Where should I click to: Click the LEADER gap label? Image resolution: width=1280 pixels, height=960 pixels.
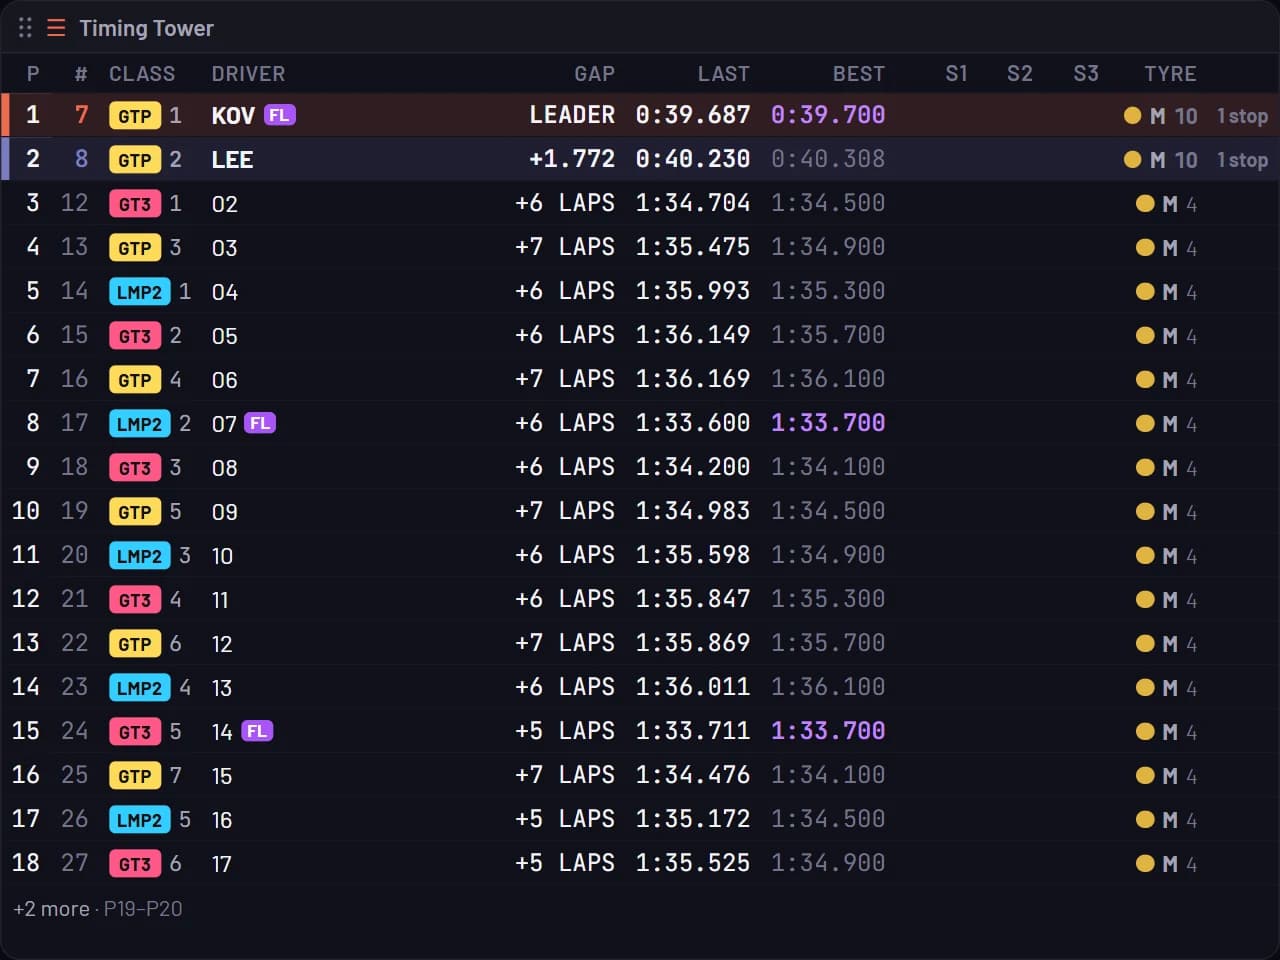[572, 115]
